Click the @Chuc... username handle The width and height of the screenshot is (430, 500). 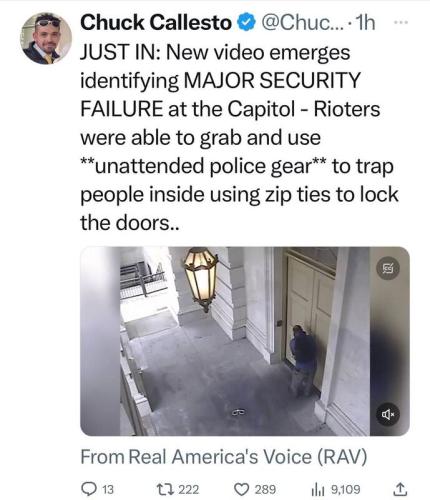pos(302,23)
